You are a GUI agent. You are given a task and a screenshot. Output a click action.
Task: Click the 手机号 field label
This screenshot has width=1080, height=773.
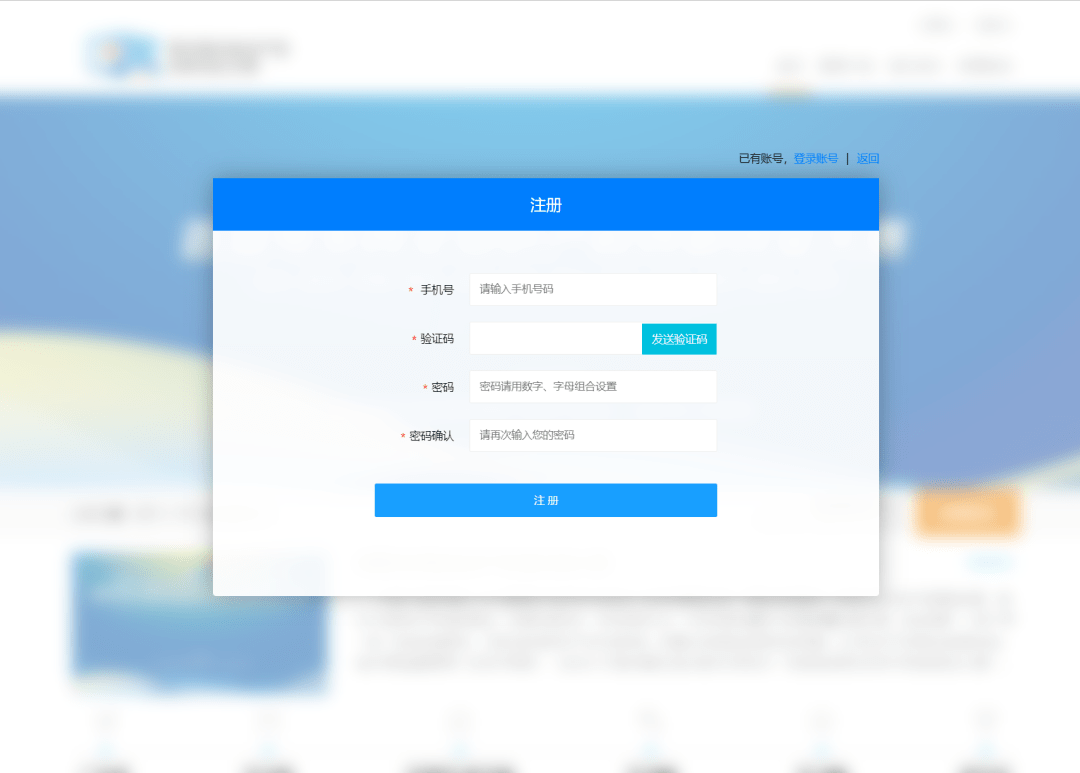point(436,290)
